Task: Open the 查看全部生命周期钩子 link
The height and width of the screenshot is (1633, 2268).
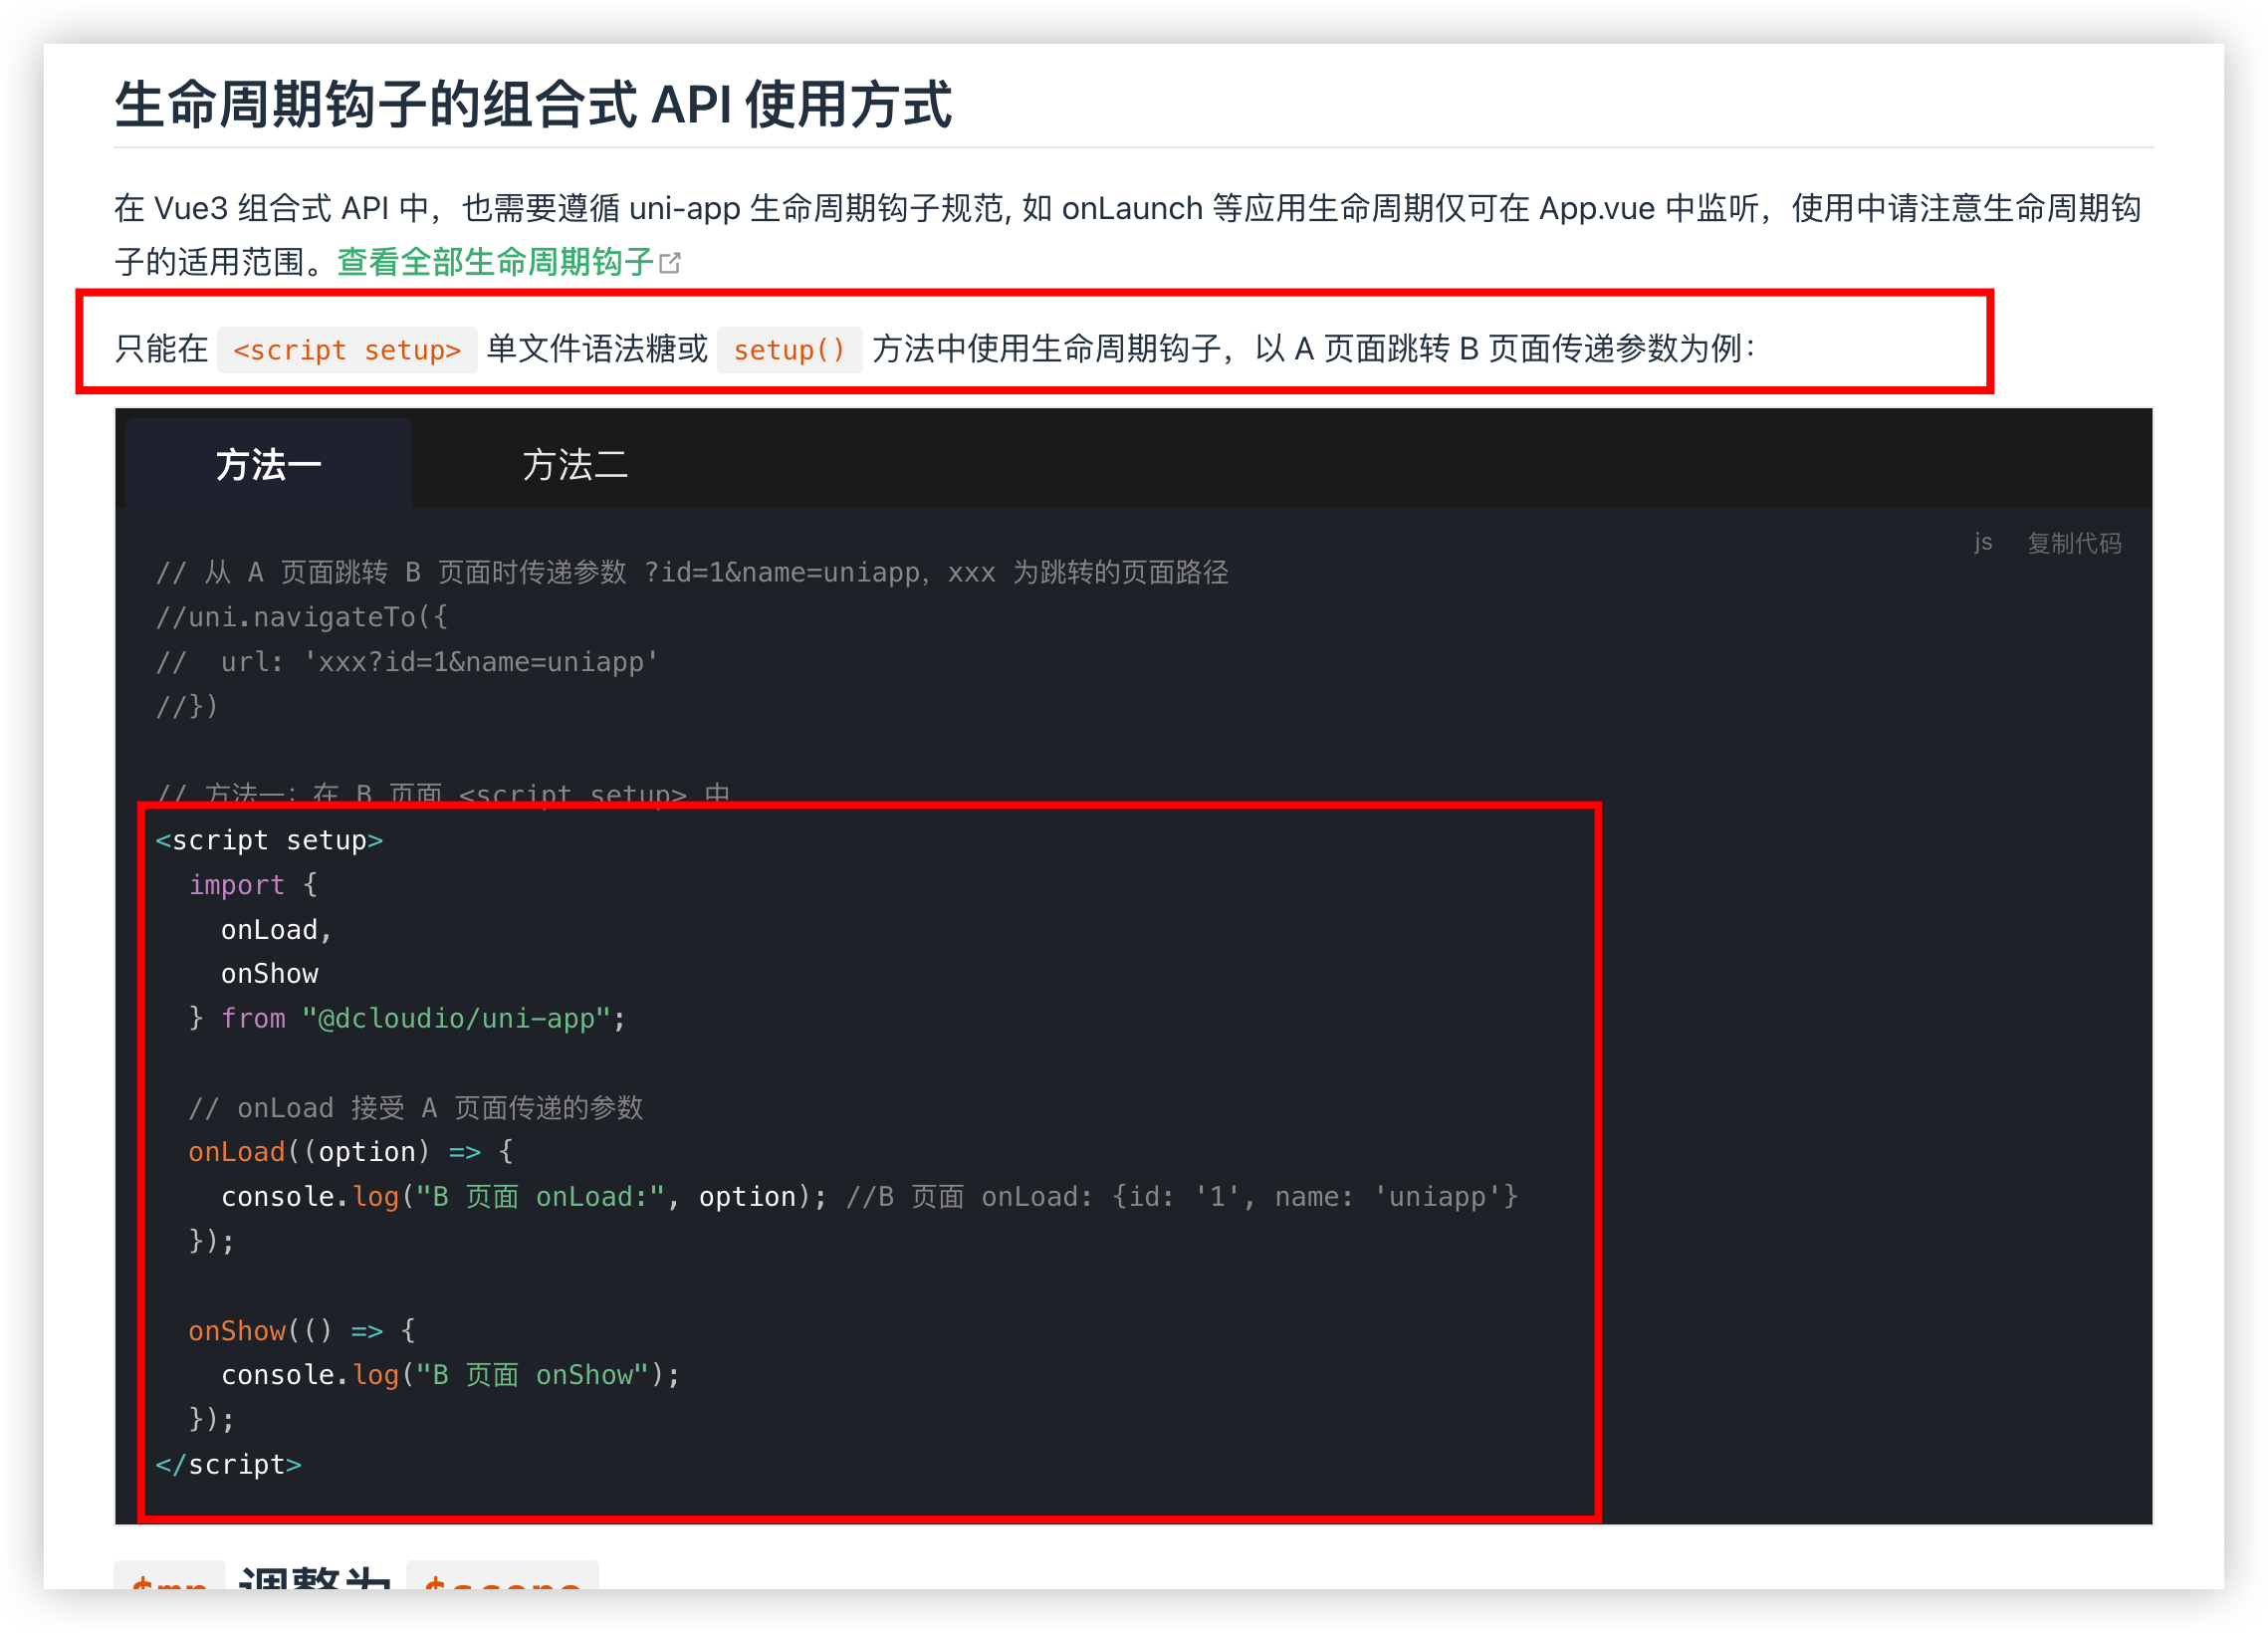Action: (495, 262)
